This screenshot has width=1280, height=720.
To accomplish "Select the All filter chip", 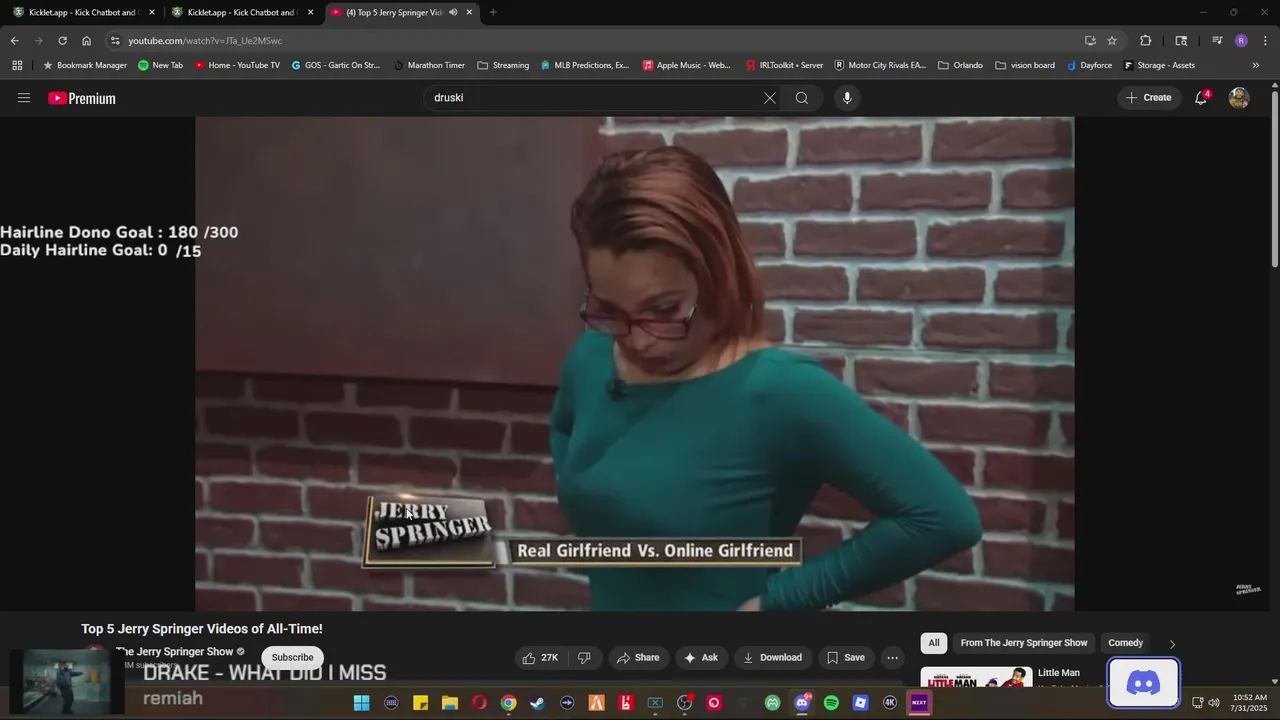I will [934, 643].
